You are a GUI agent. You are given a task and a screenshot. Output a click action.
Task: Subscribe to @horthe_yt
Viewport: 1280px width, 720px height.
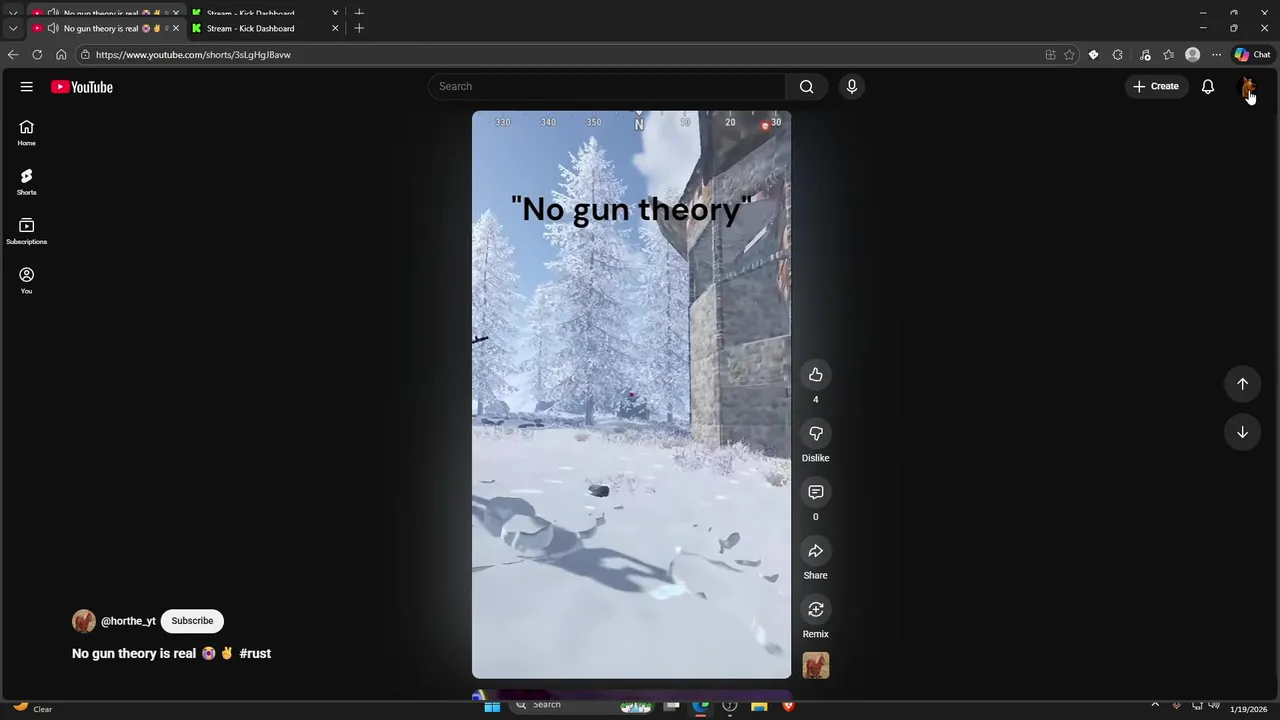[192, 621]
